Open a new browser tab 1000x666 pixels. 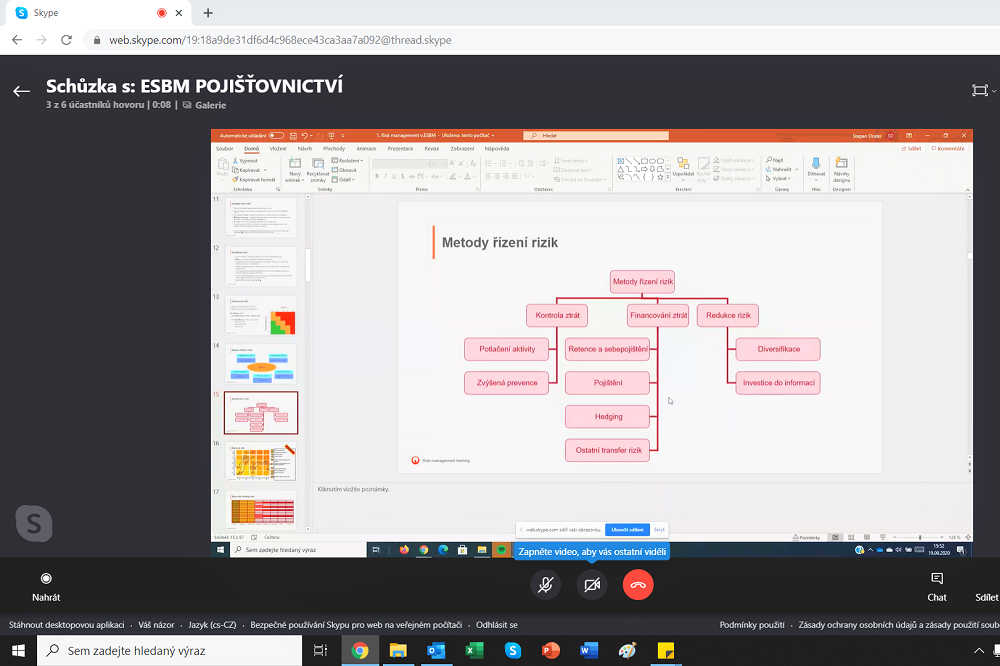[208, 13]
